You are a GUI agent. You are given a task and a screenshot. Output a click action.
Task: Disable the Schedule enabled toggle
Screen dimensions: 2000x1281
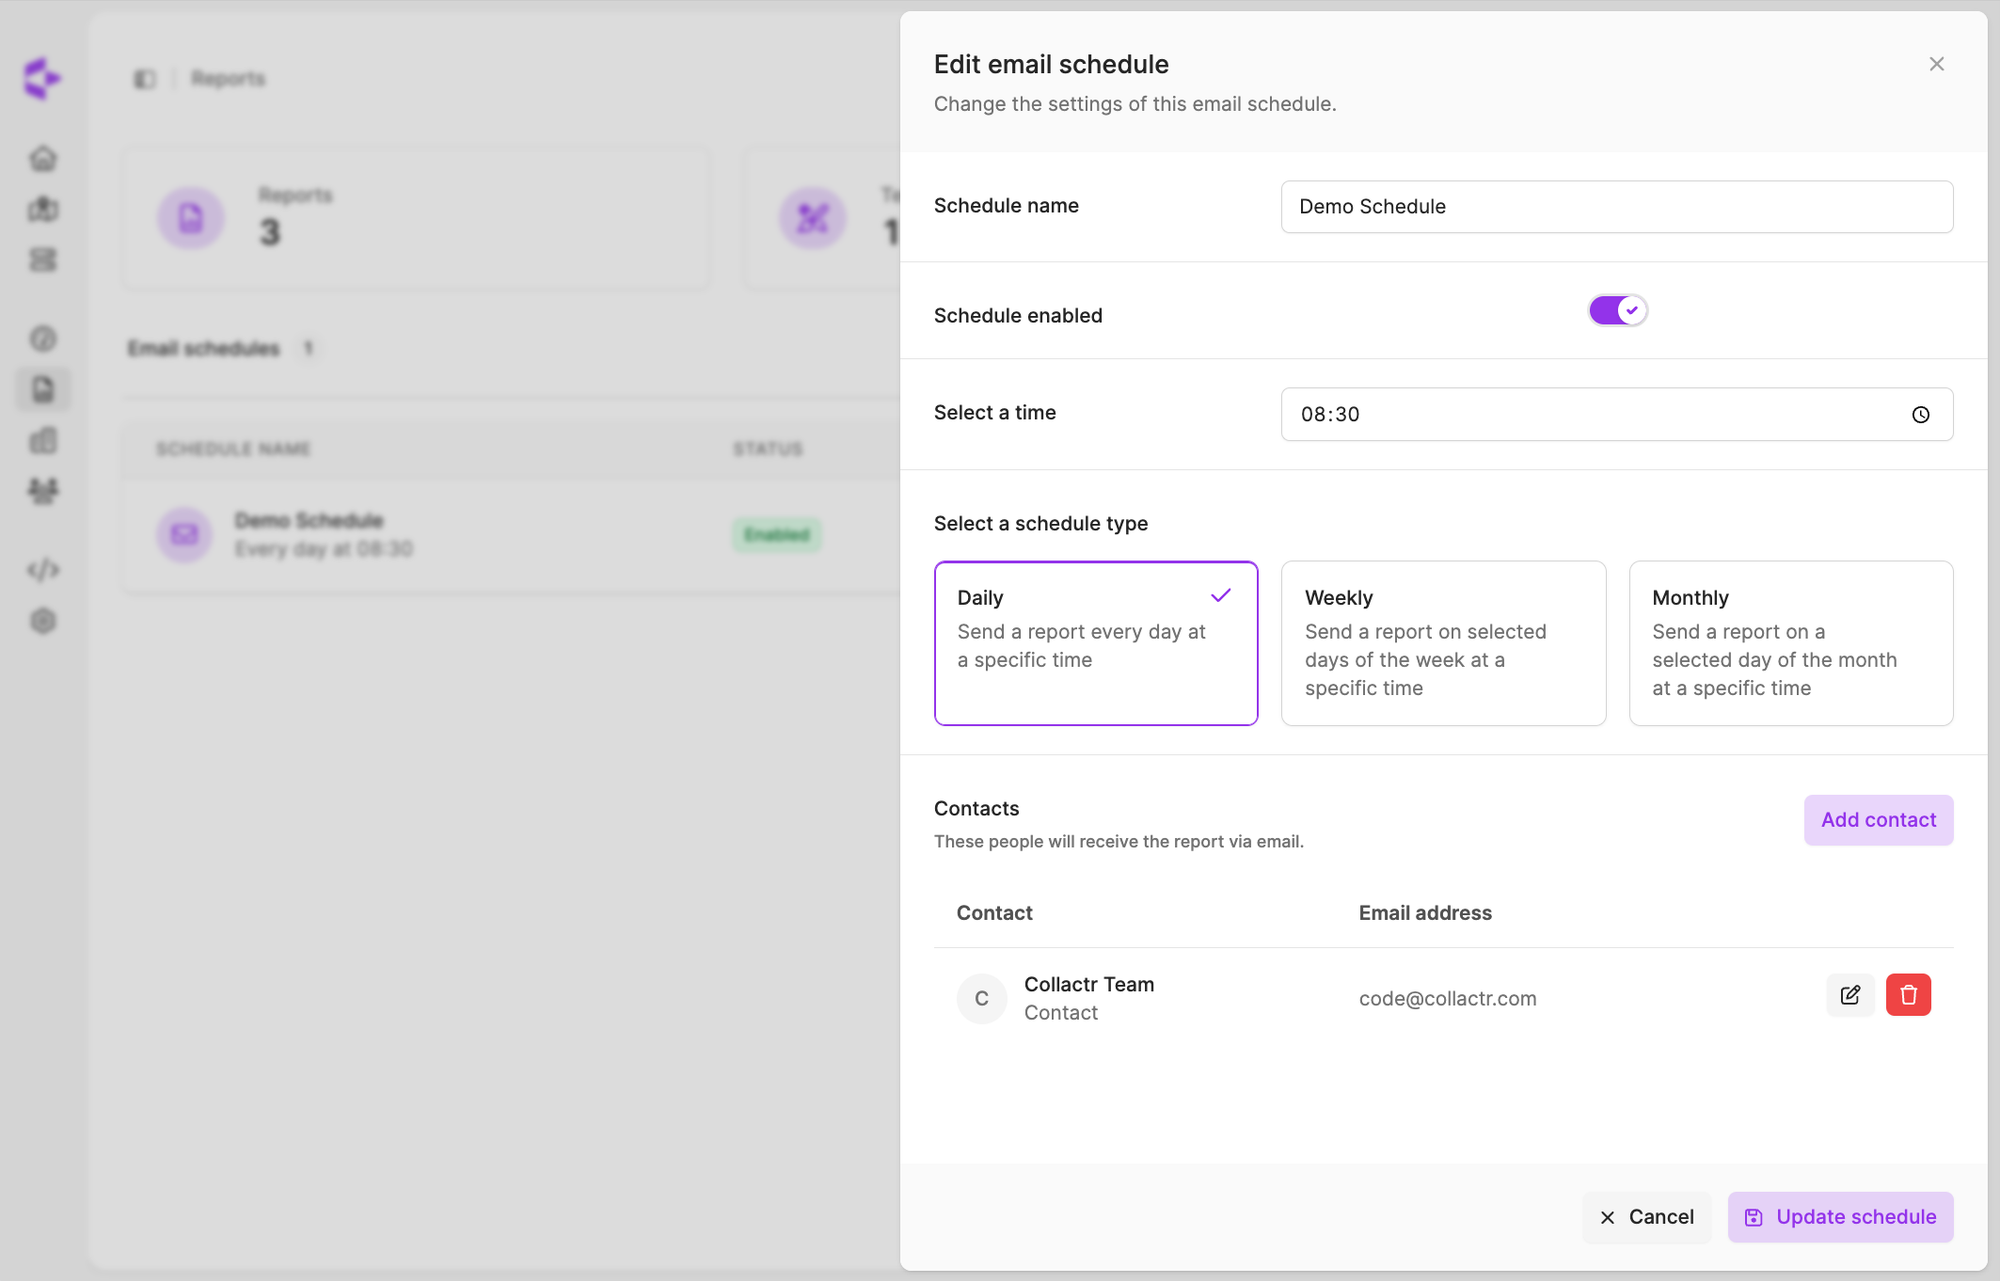tap(1617, 311)
